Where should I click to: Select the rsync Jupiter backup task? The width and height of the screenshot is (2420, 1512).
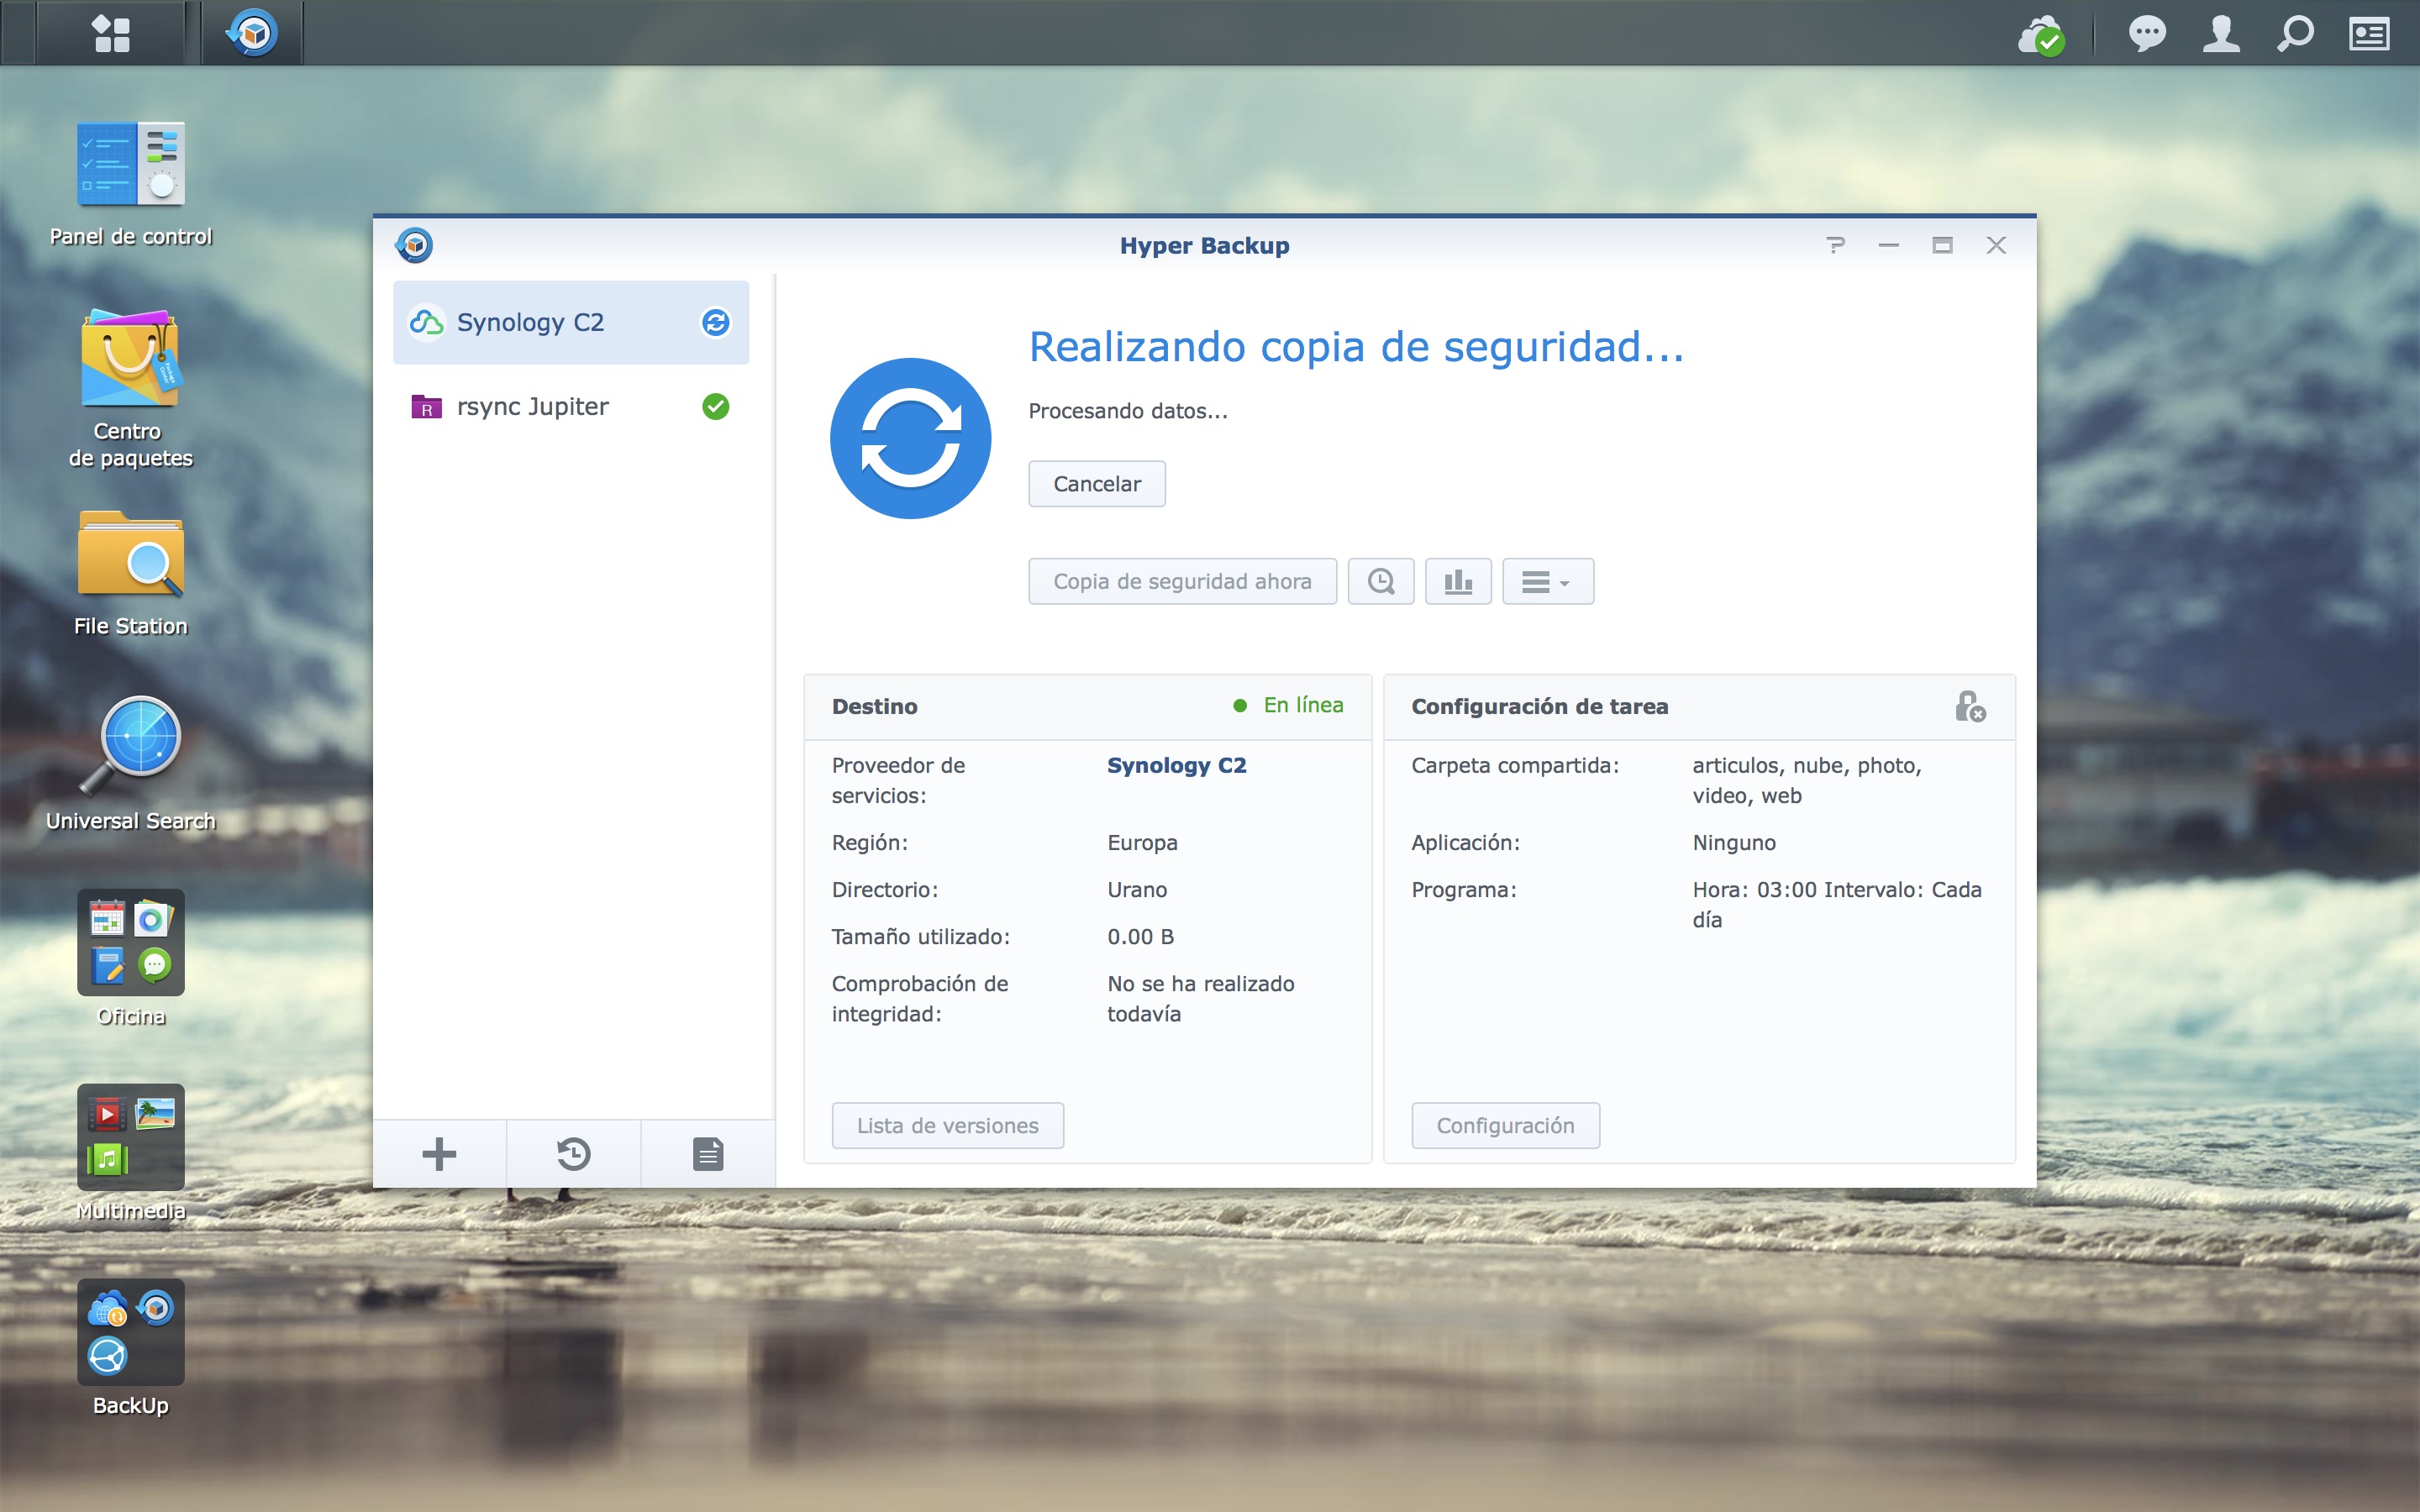[571, 406]
